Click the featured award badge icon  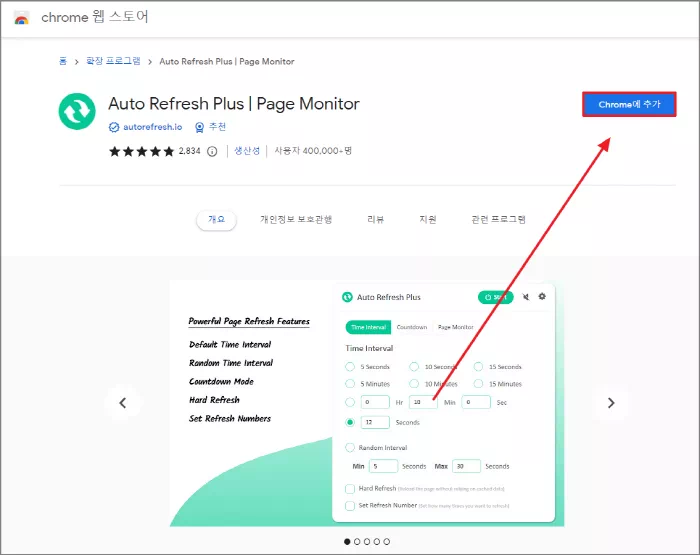(x=200, y=127)
